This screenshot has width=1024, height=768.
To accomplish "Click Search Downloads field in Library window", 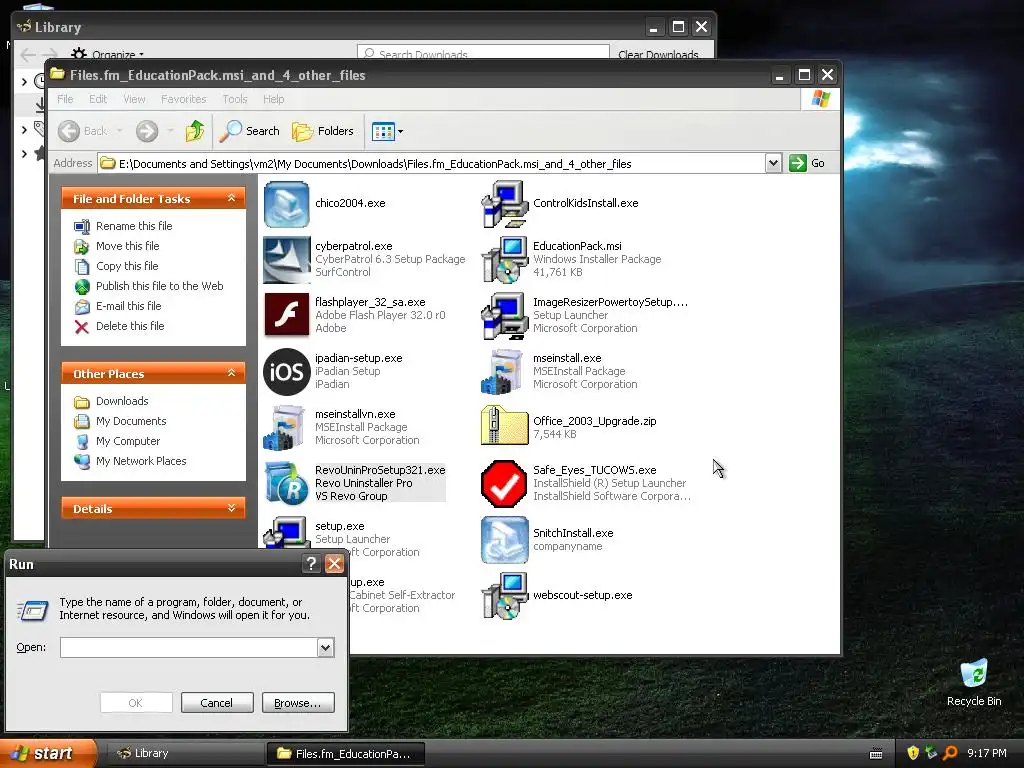I will [x=483, y=52].
